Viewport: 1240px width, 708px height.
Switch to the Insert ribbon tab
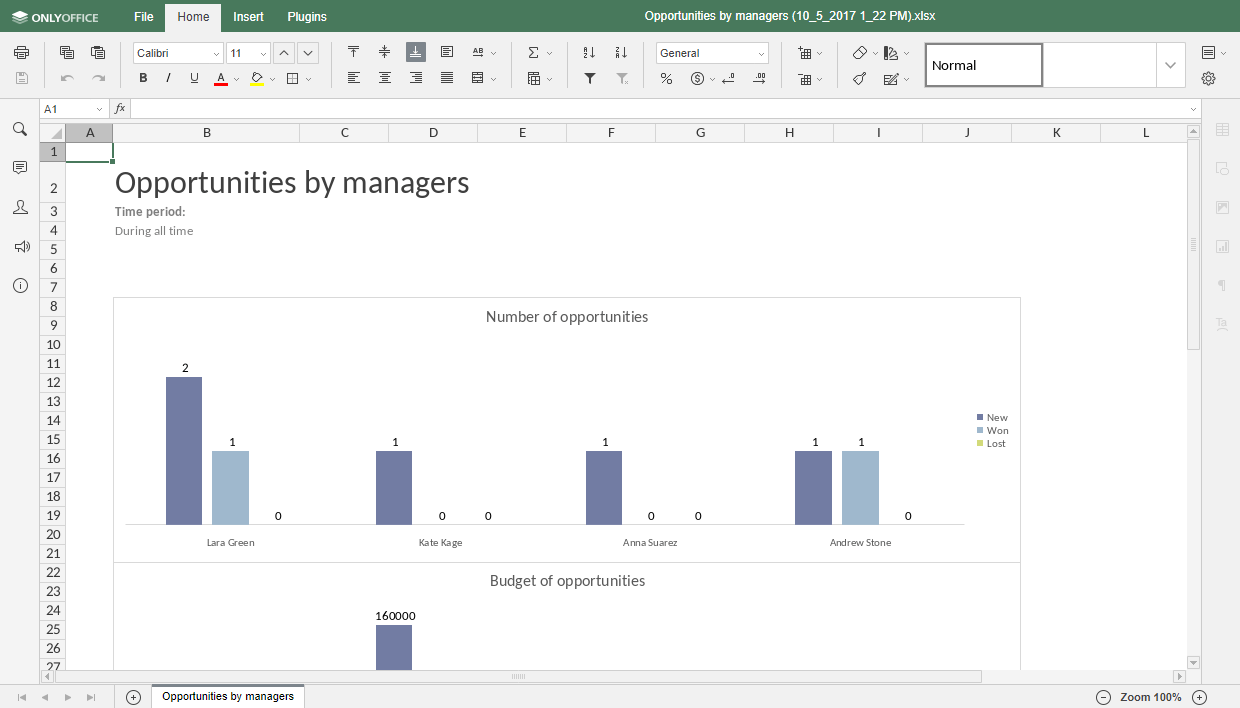(247, 17)
